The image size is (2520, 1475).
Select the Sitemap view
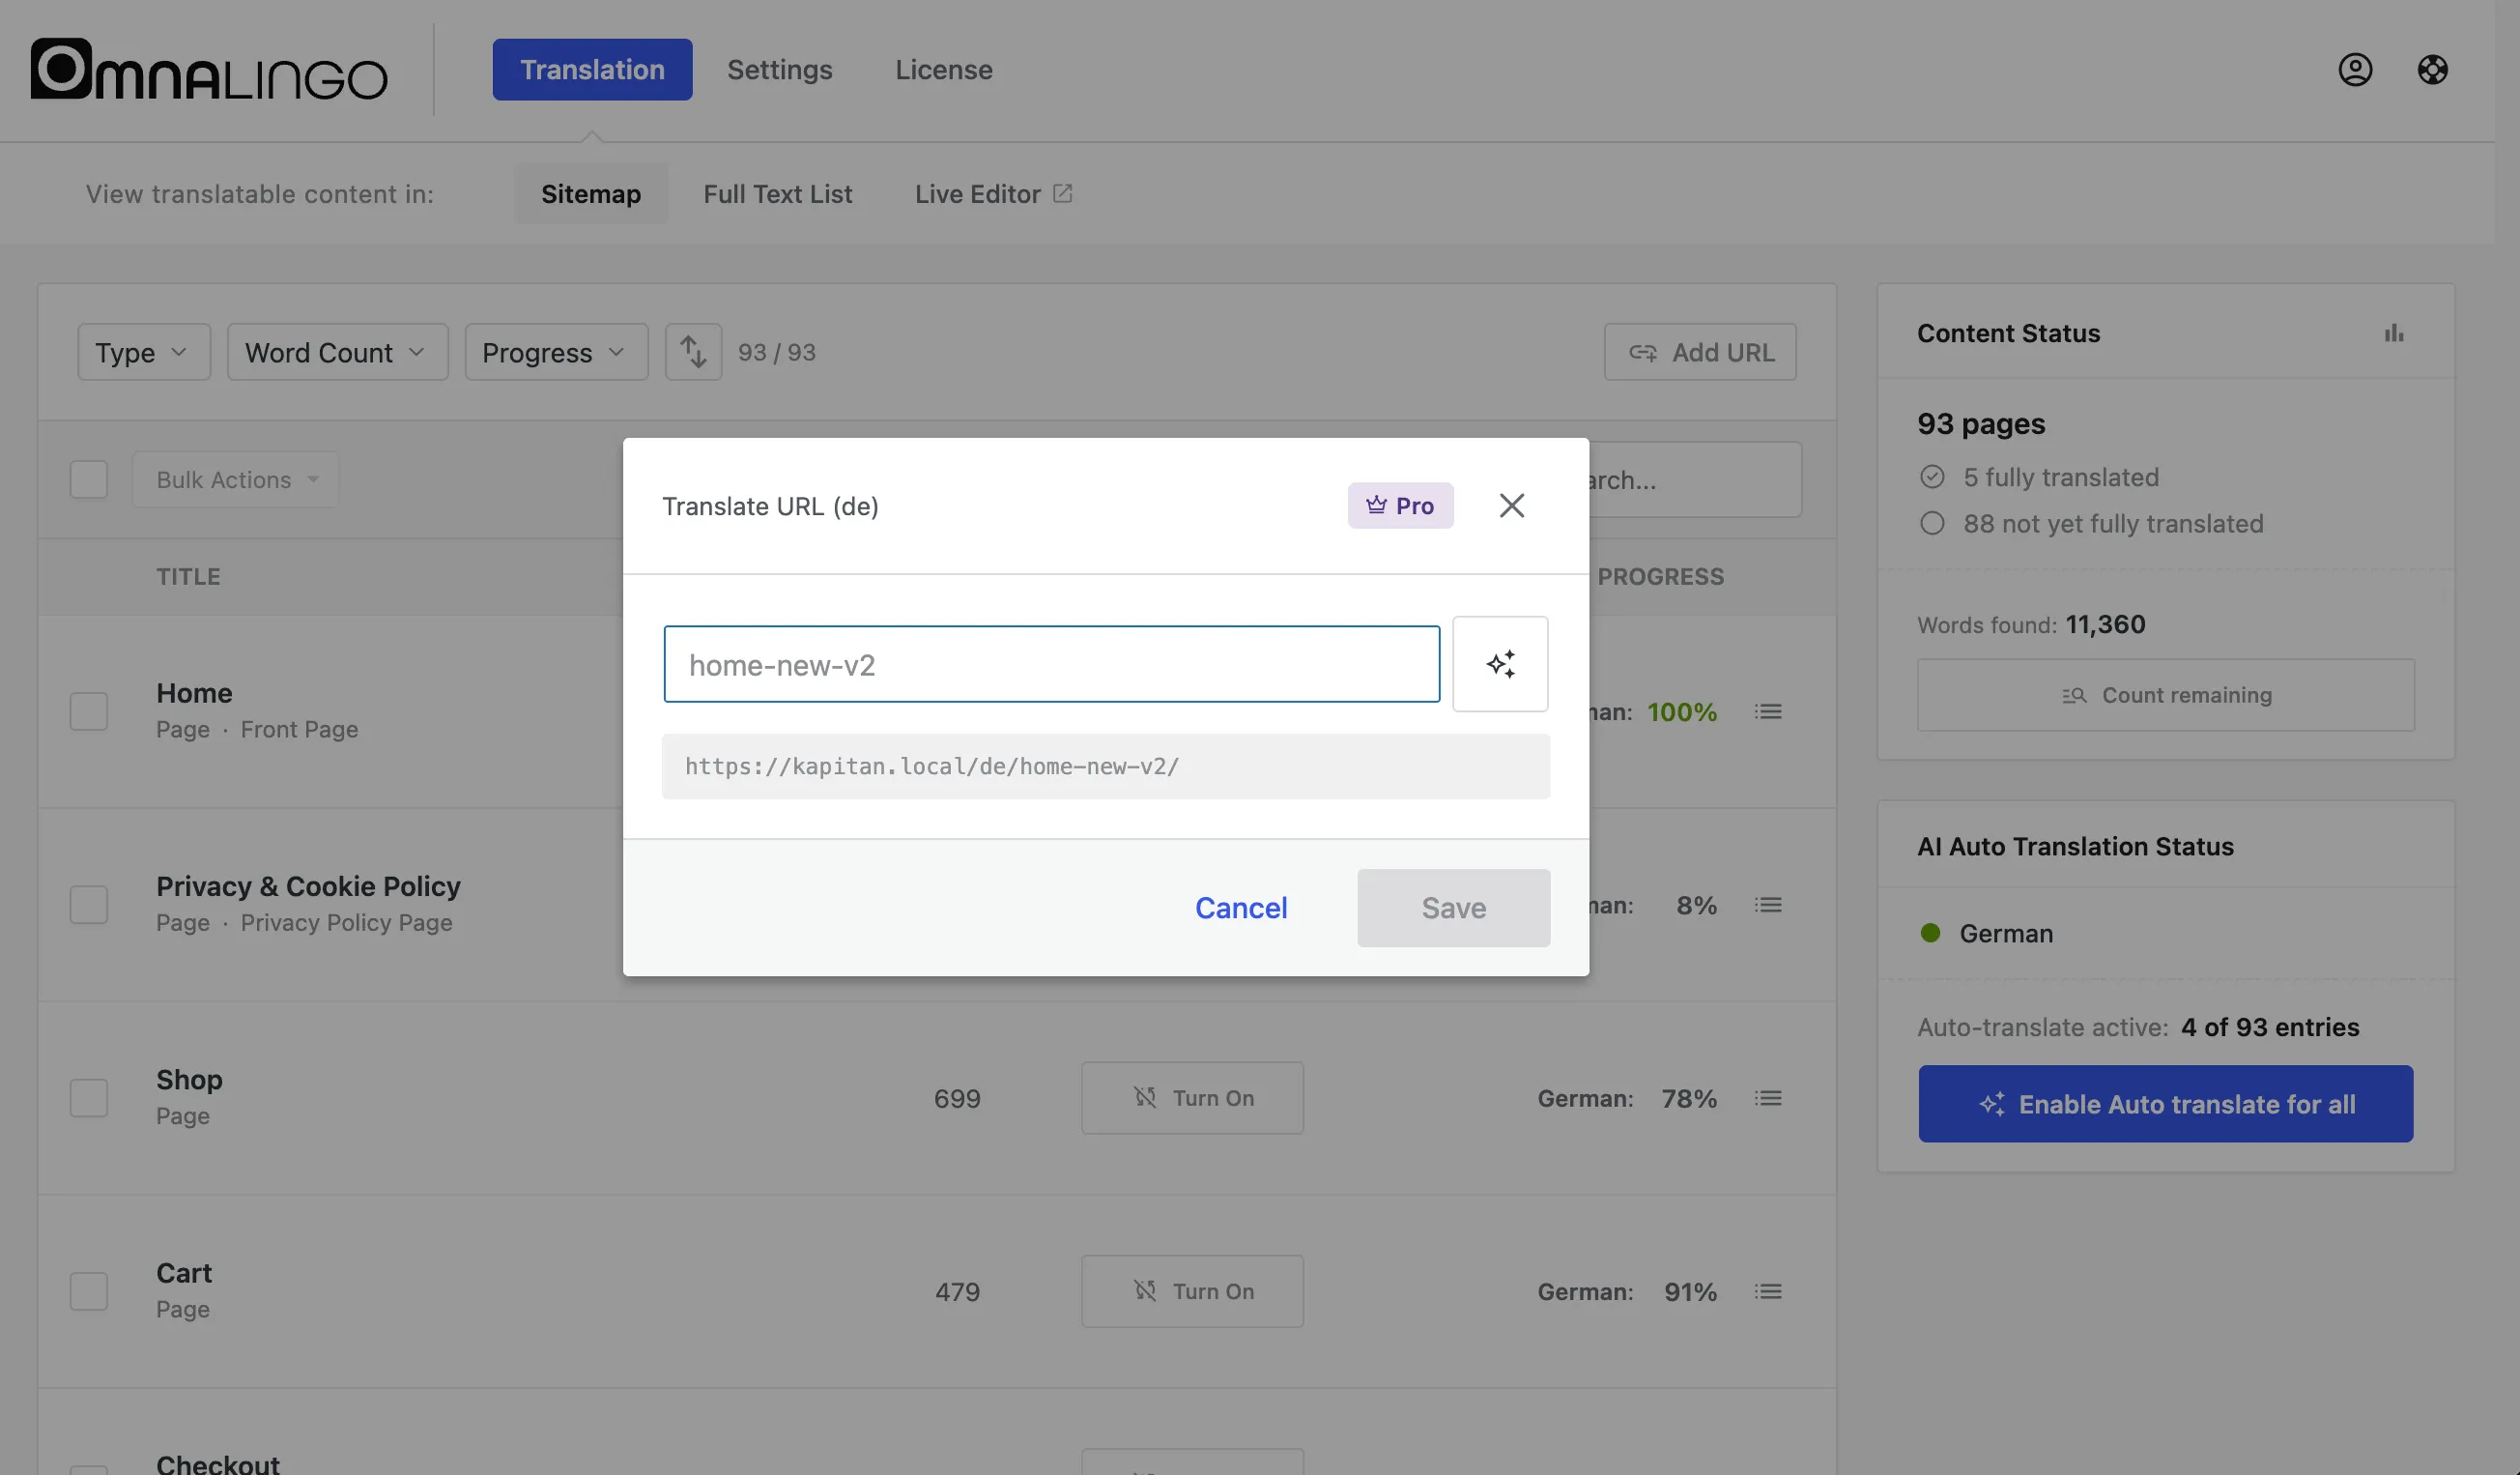(x=590, y=193)
